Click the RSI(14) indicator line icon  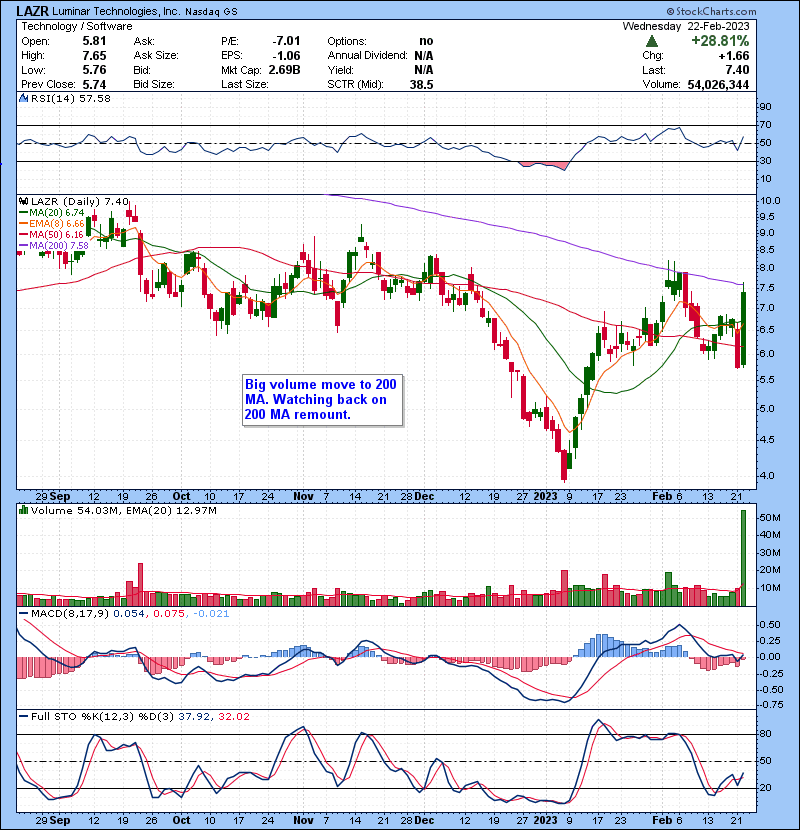point(23,98)
